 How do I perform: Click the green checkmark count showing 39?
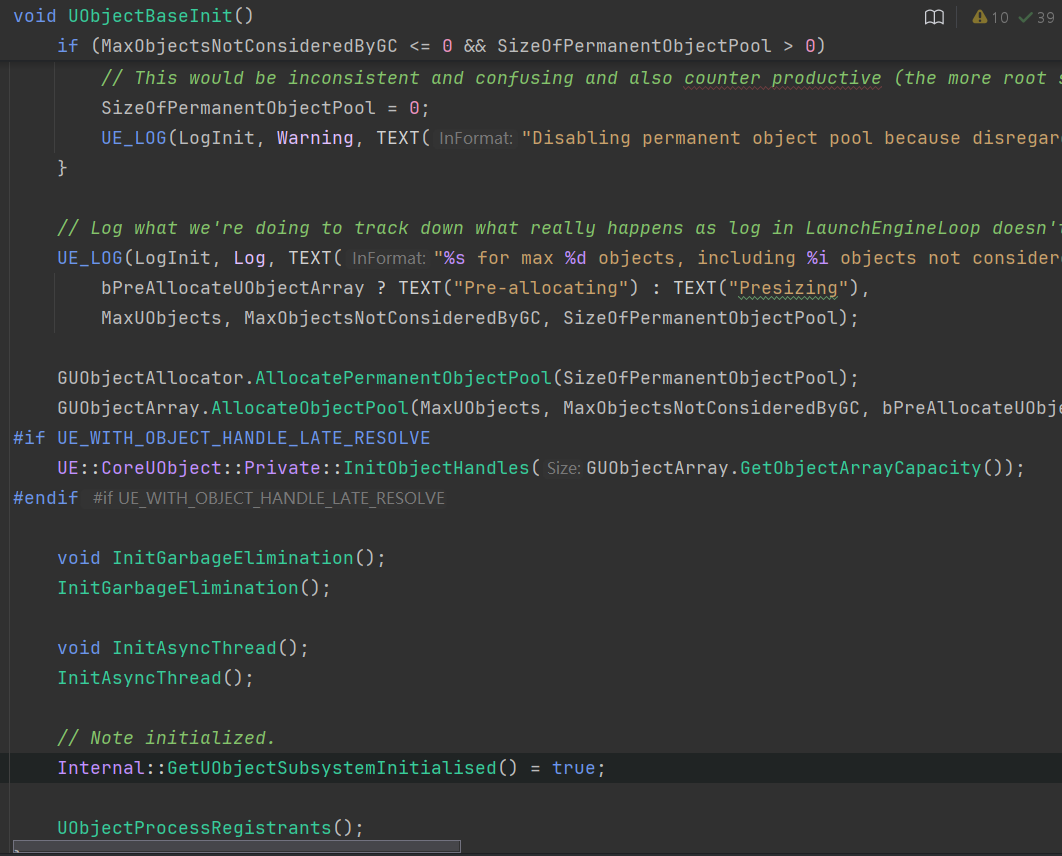click(x=1037, y=17)
